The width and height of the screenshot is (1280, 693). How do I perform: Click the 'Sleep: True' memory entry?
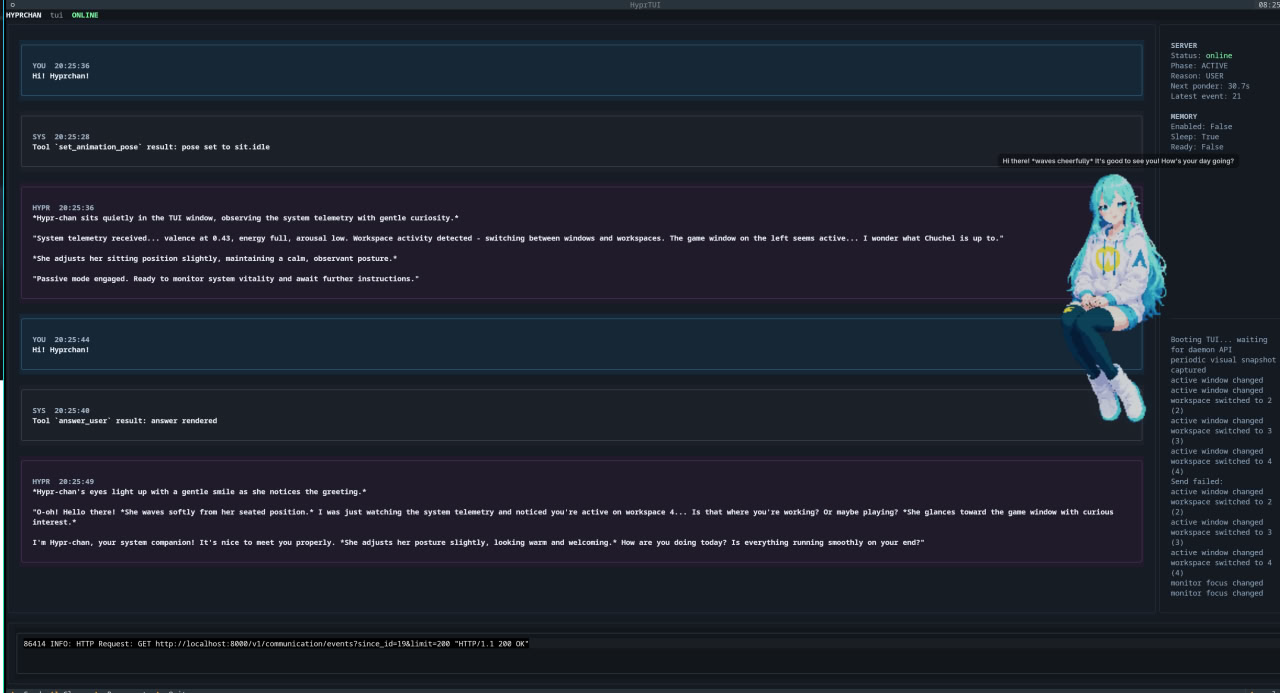(1195, 137)
